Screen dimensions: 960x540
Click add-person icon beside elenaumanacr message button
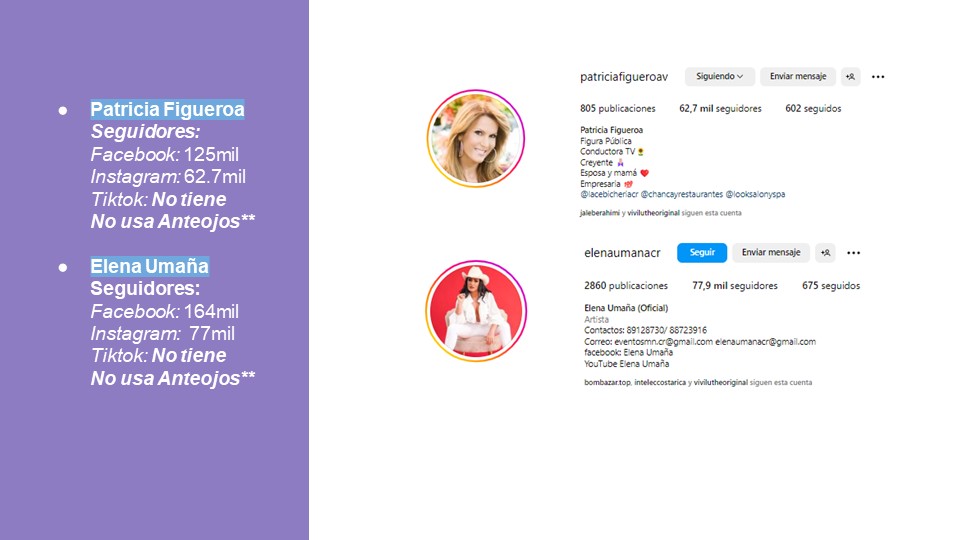coord(825,252)
